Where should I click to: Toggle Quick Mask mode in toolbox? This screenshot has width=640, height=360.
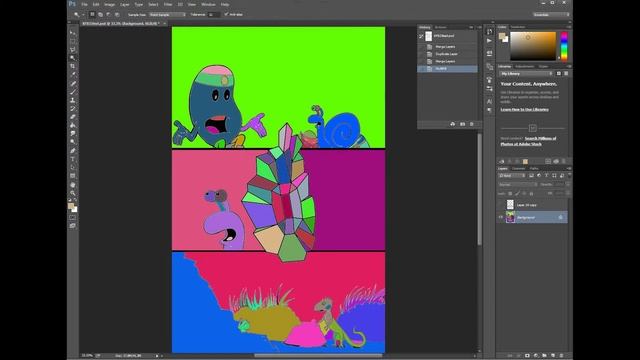coord(73,218)
